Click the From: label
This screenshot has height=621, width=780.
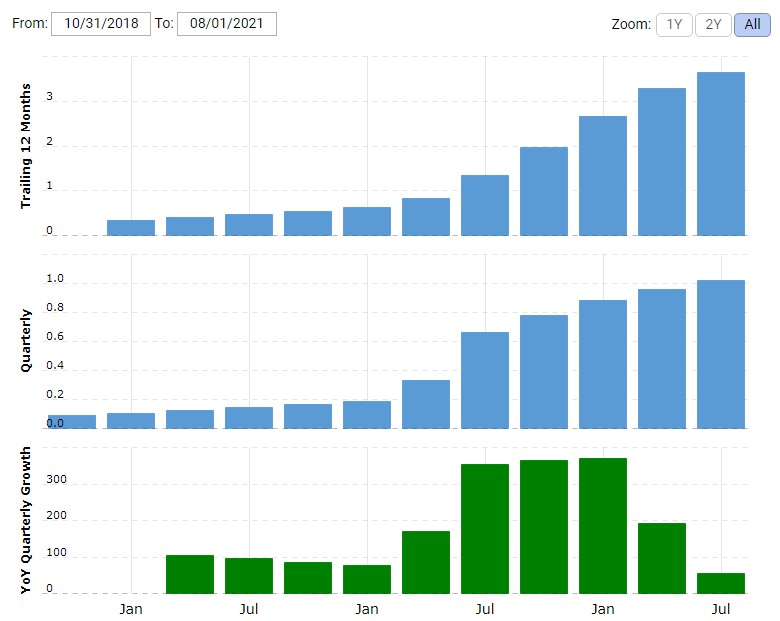click(x=30, y=23)
